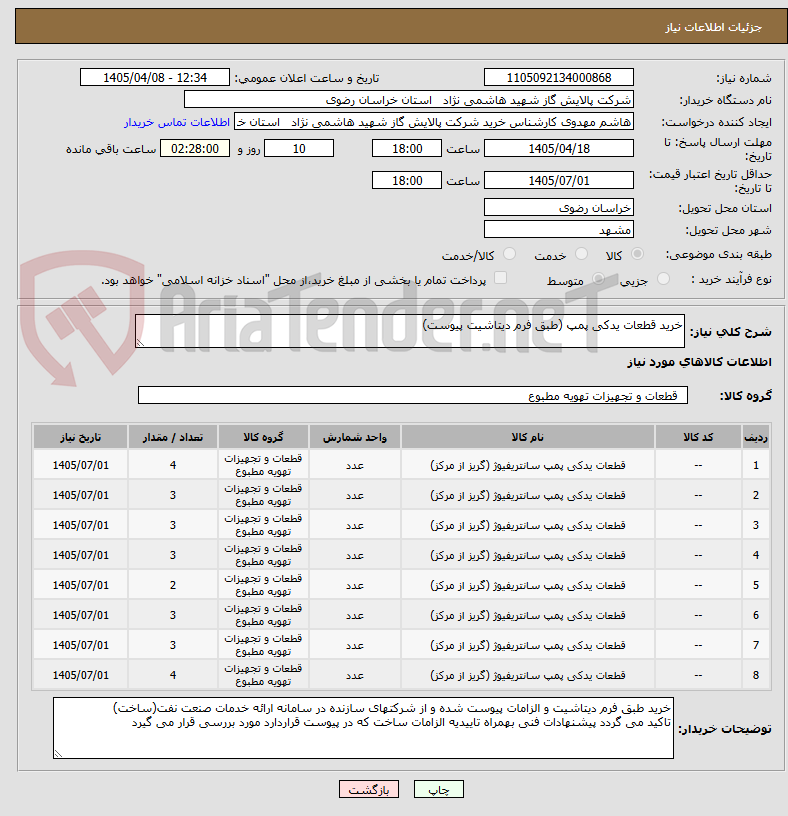Click item name in row 7
The height and width of the screenshot is (816, 788).
coord(527,645)
